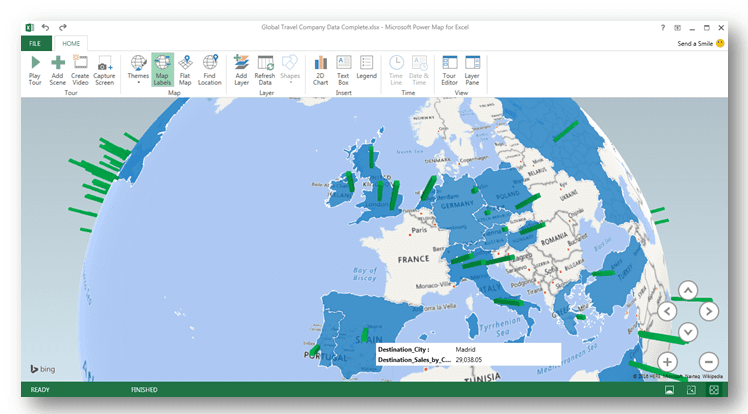Capture the screen
This screenshot has width=748, height=414.
[104, 71]
